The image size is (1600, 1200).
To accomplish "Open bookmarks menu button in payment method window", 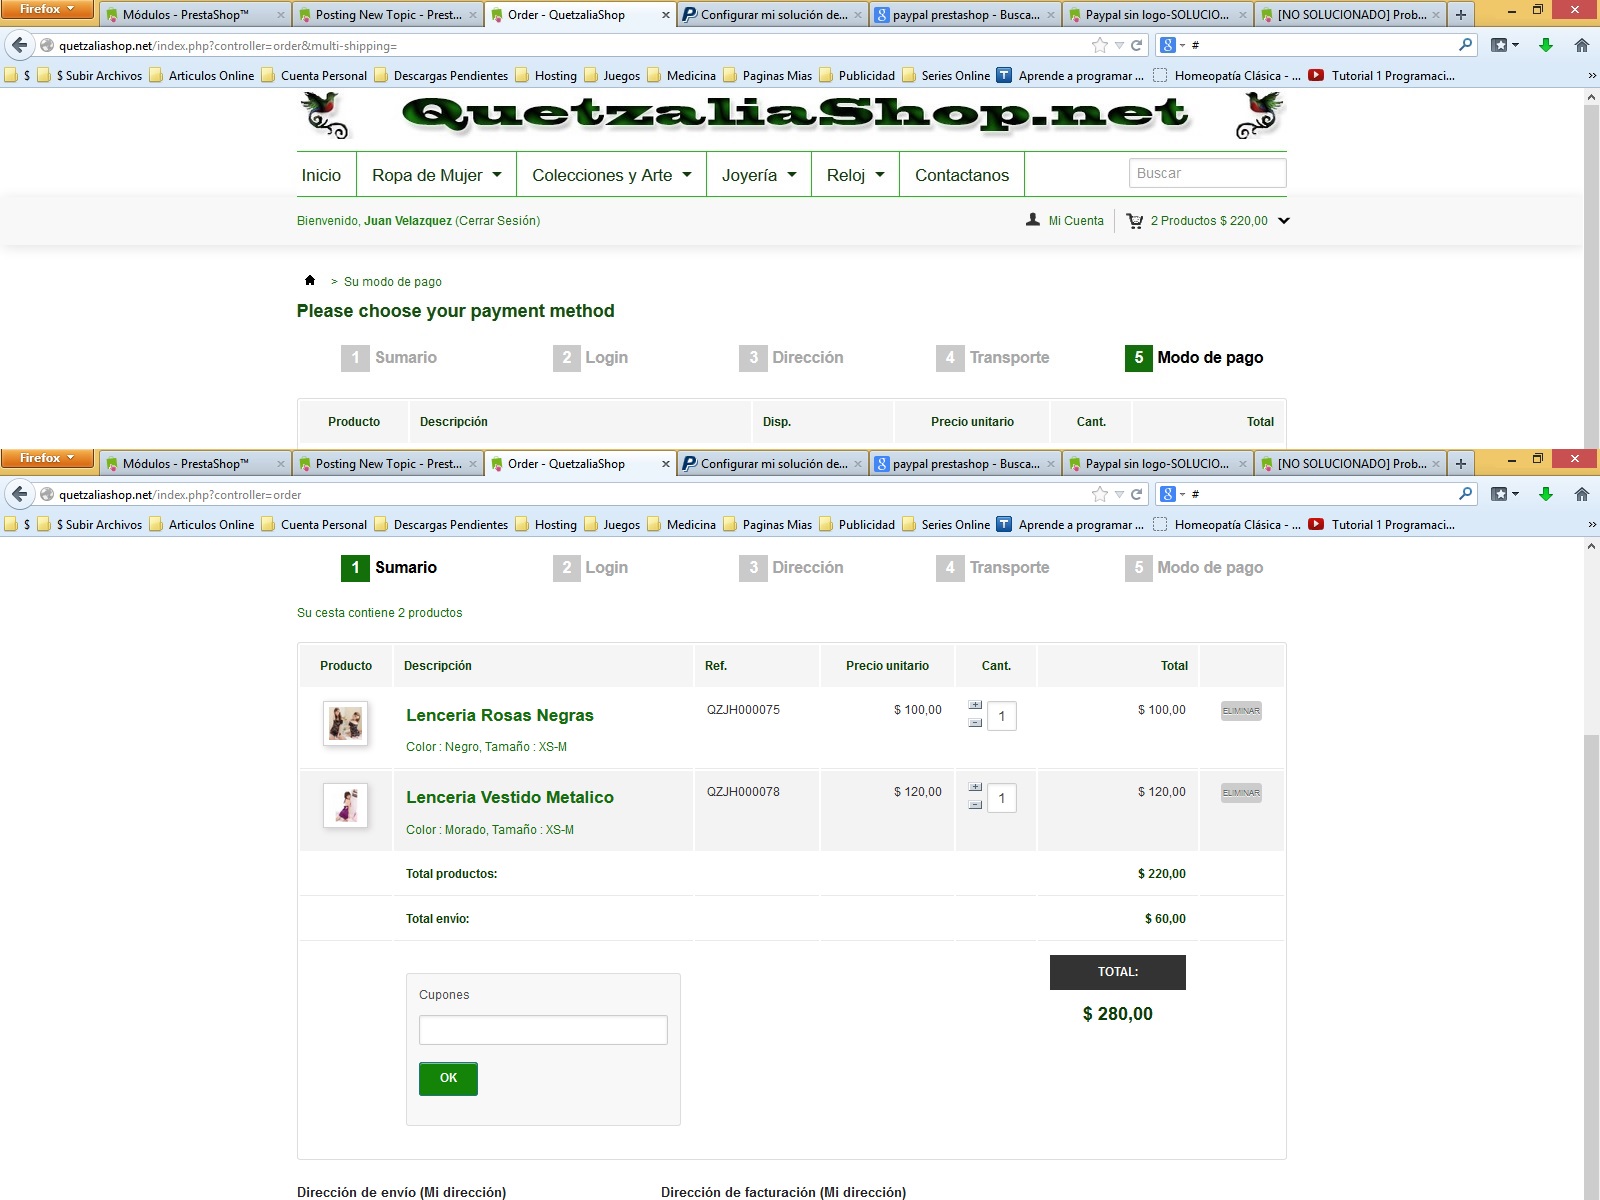I will 1504,45.
